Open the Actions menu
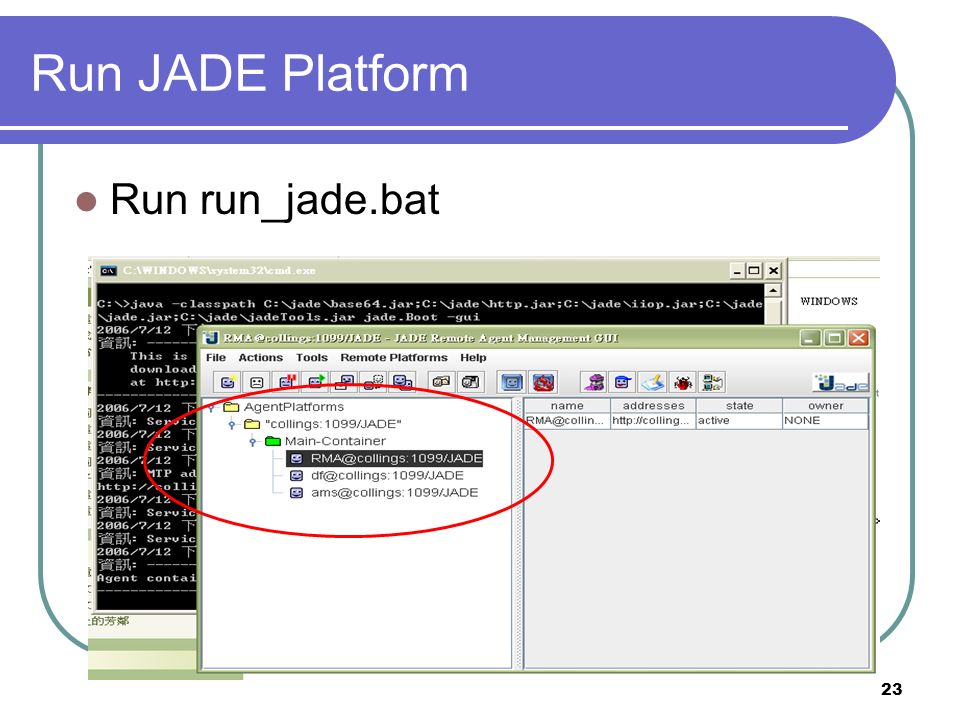 point(261,358)
